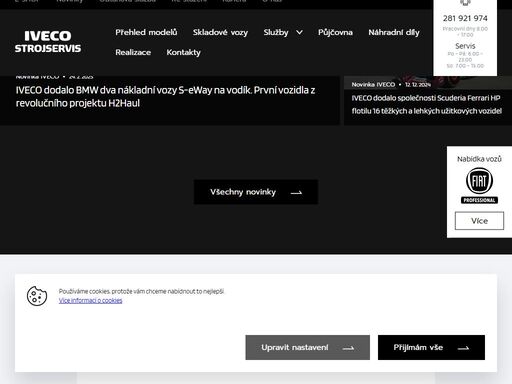Viewport: 512px width, 384px height.
Task: Click the Nabídka vozů label
Action: (x=479, y=159)
